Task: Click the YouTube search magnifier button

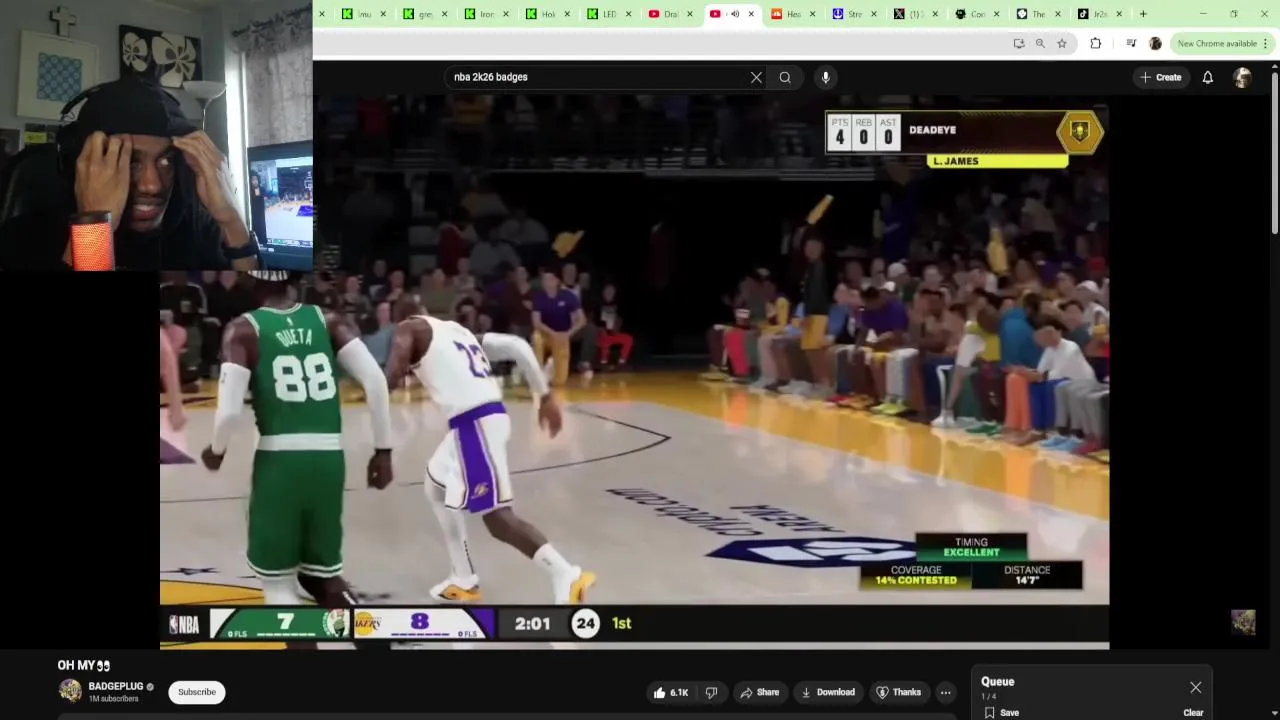Action: pos(785,77)
